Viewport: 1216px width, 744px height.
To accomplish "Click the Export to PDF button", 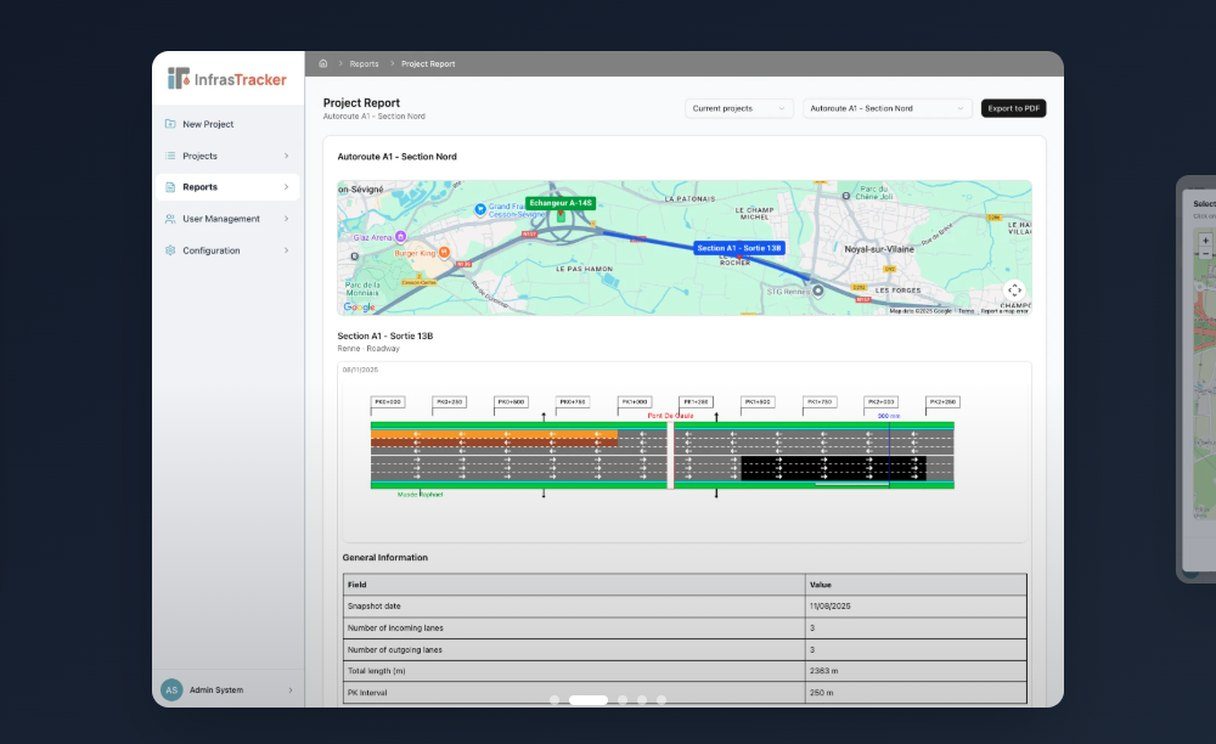I will [x=1013, y=108].
